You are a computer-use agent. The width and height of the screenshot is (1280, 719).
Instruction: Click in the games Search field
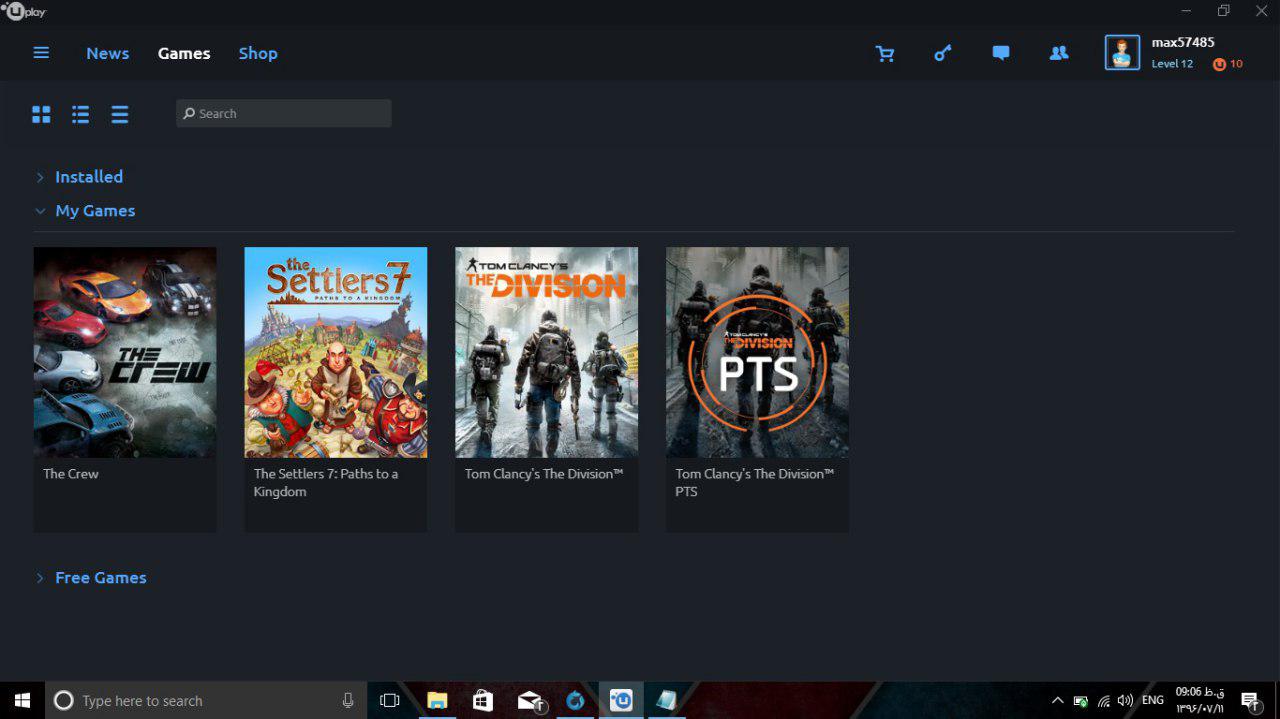(x=284, y=113)
